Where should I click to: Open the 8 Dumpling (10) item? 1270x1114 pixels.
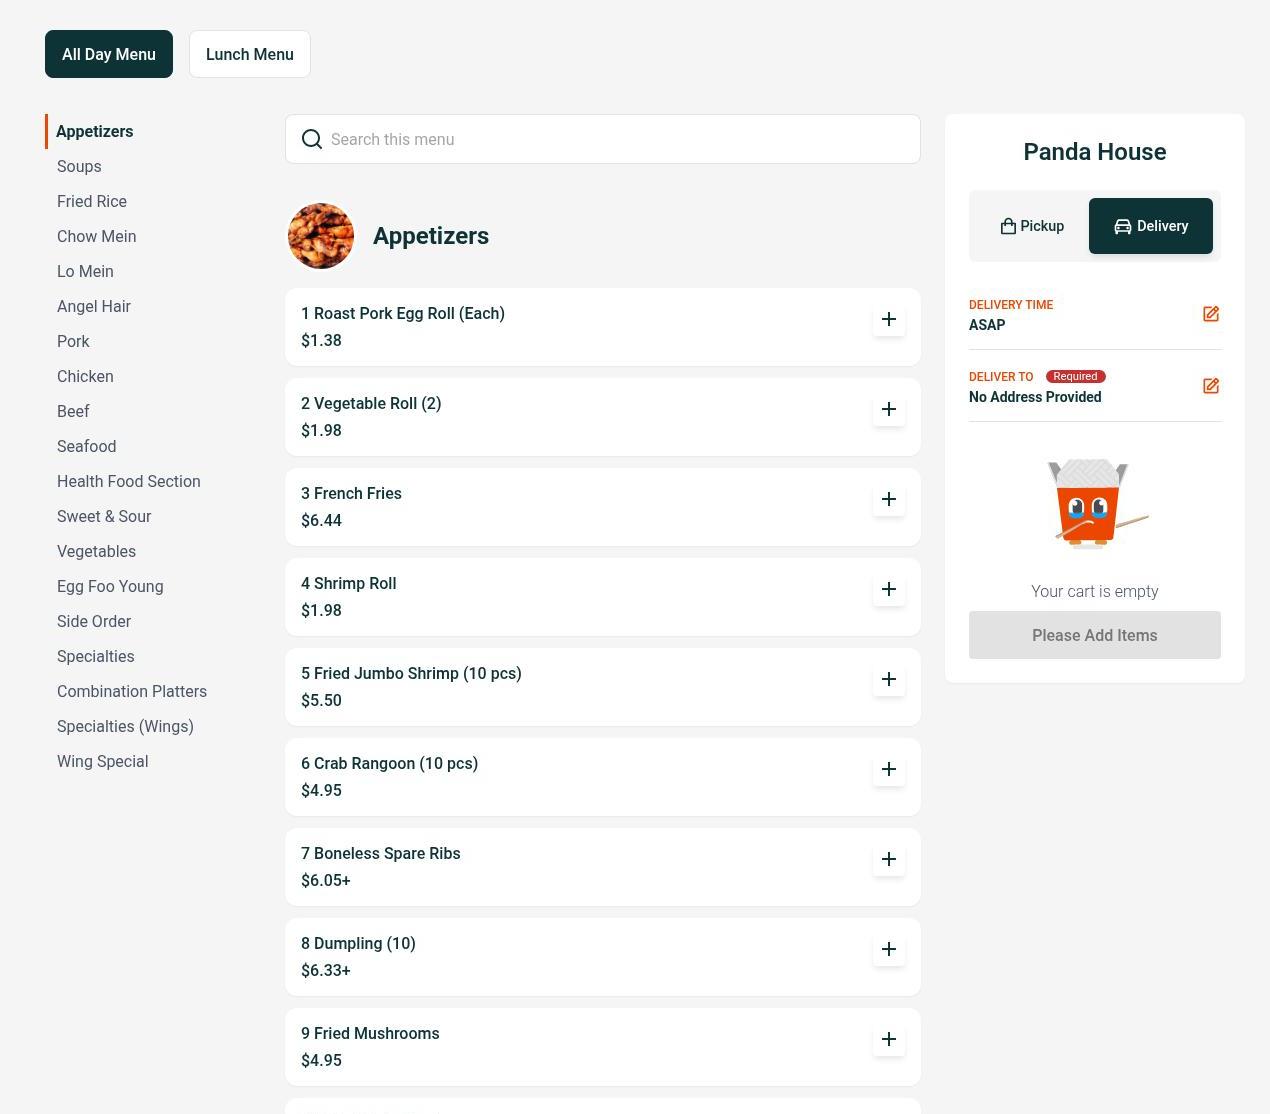(x=603, y=957)
